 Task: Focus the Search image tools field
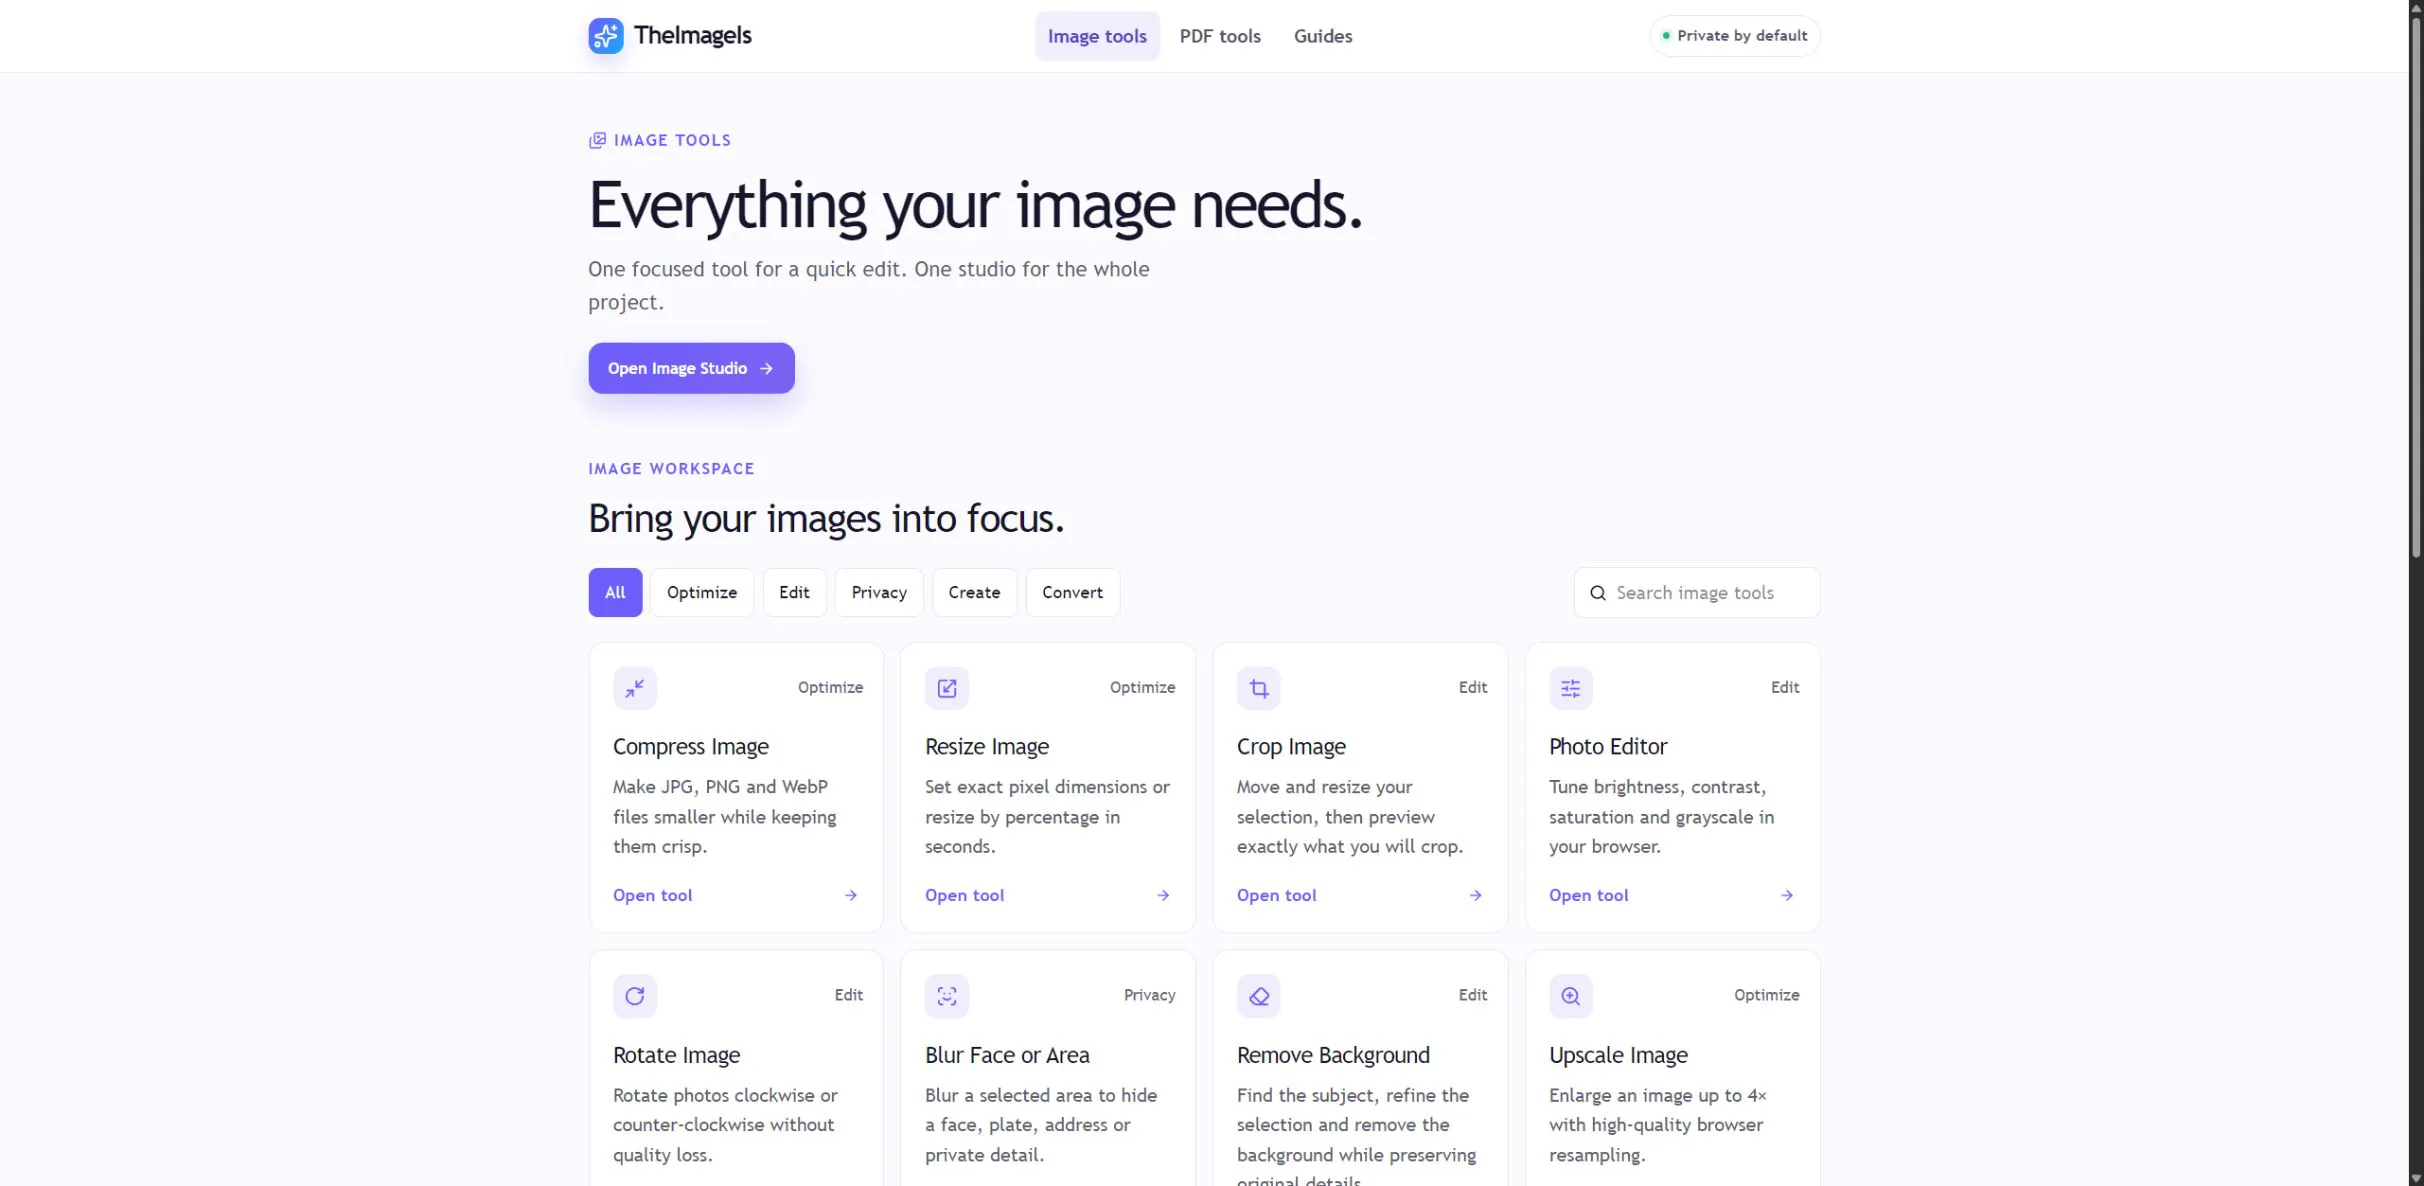[1696, 593]
